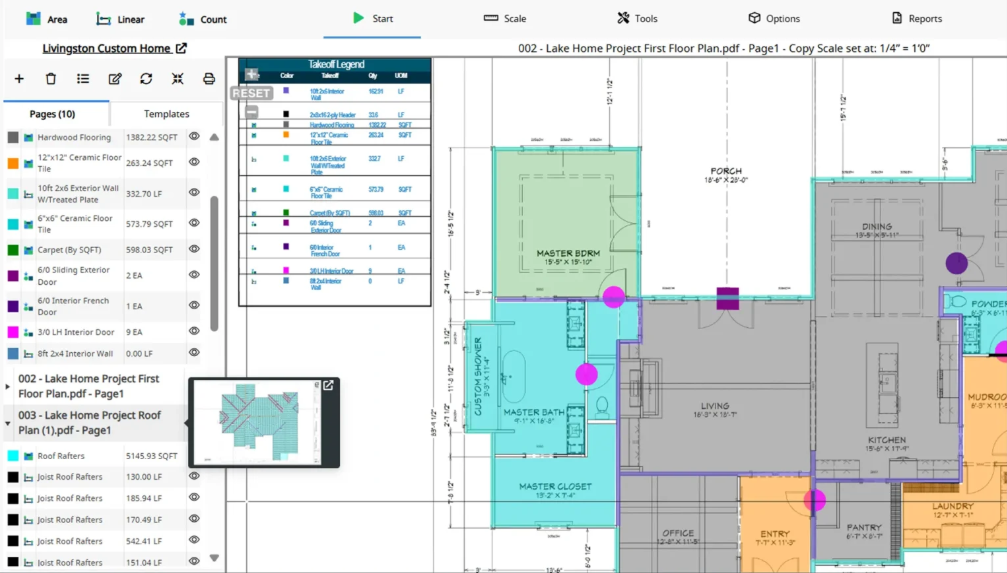
Task: Click magenta door marker in Master Bath
Action: 586,374
